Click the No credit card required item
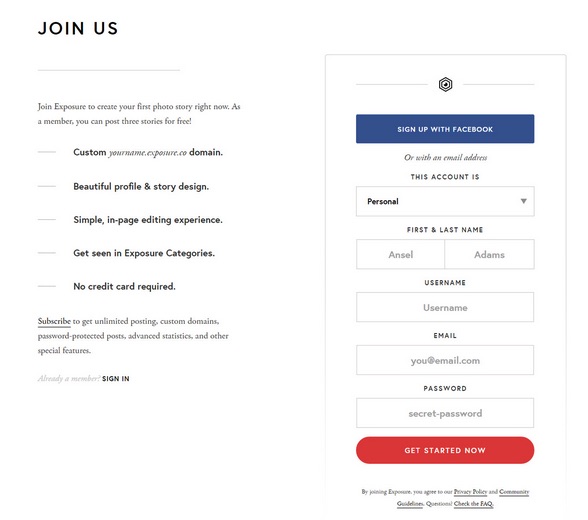The width and height of the screenshot is (588, 520). click(124, 286)
